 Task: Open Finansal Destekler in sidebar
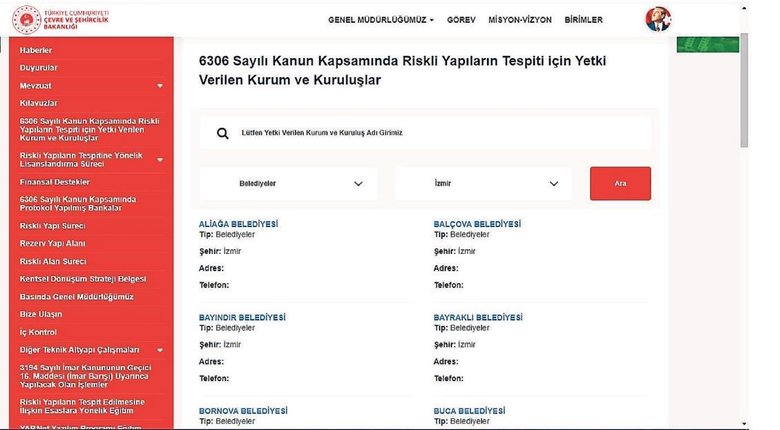coord(55,182)
